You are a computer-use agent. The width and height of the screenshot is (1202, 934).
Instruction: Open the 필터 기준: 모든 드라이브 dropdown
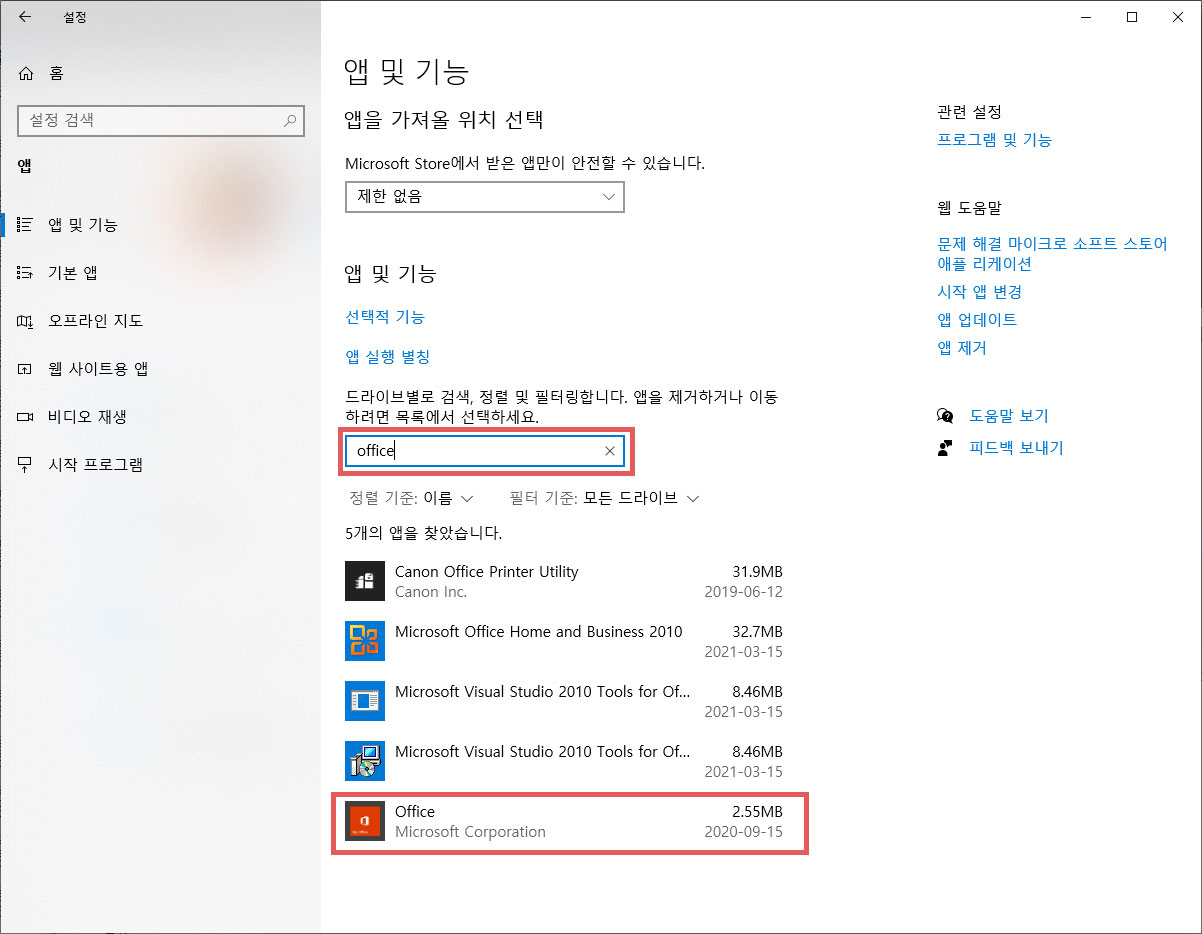click(604, 498)
